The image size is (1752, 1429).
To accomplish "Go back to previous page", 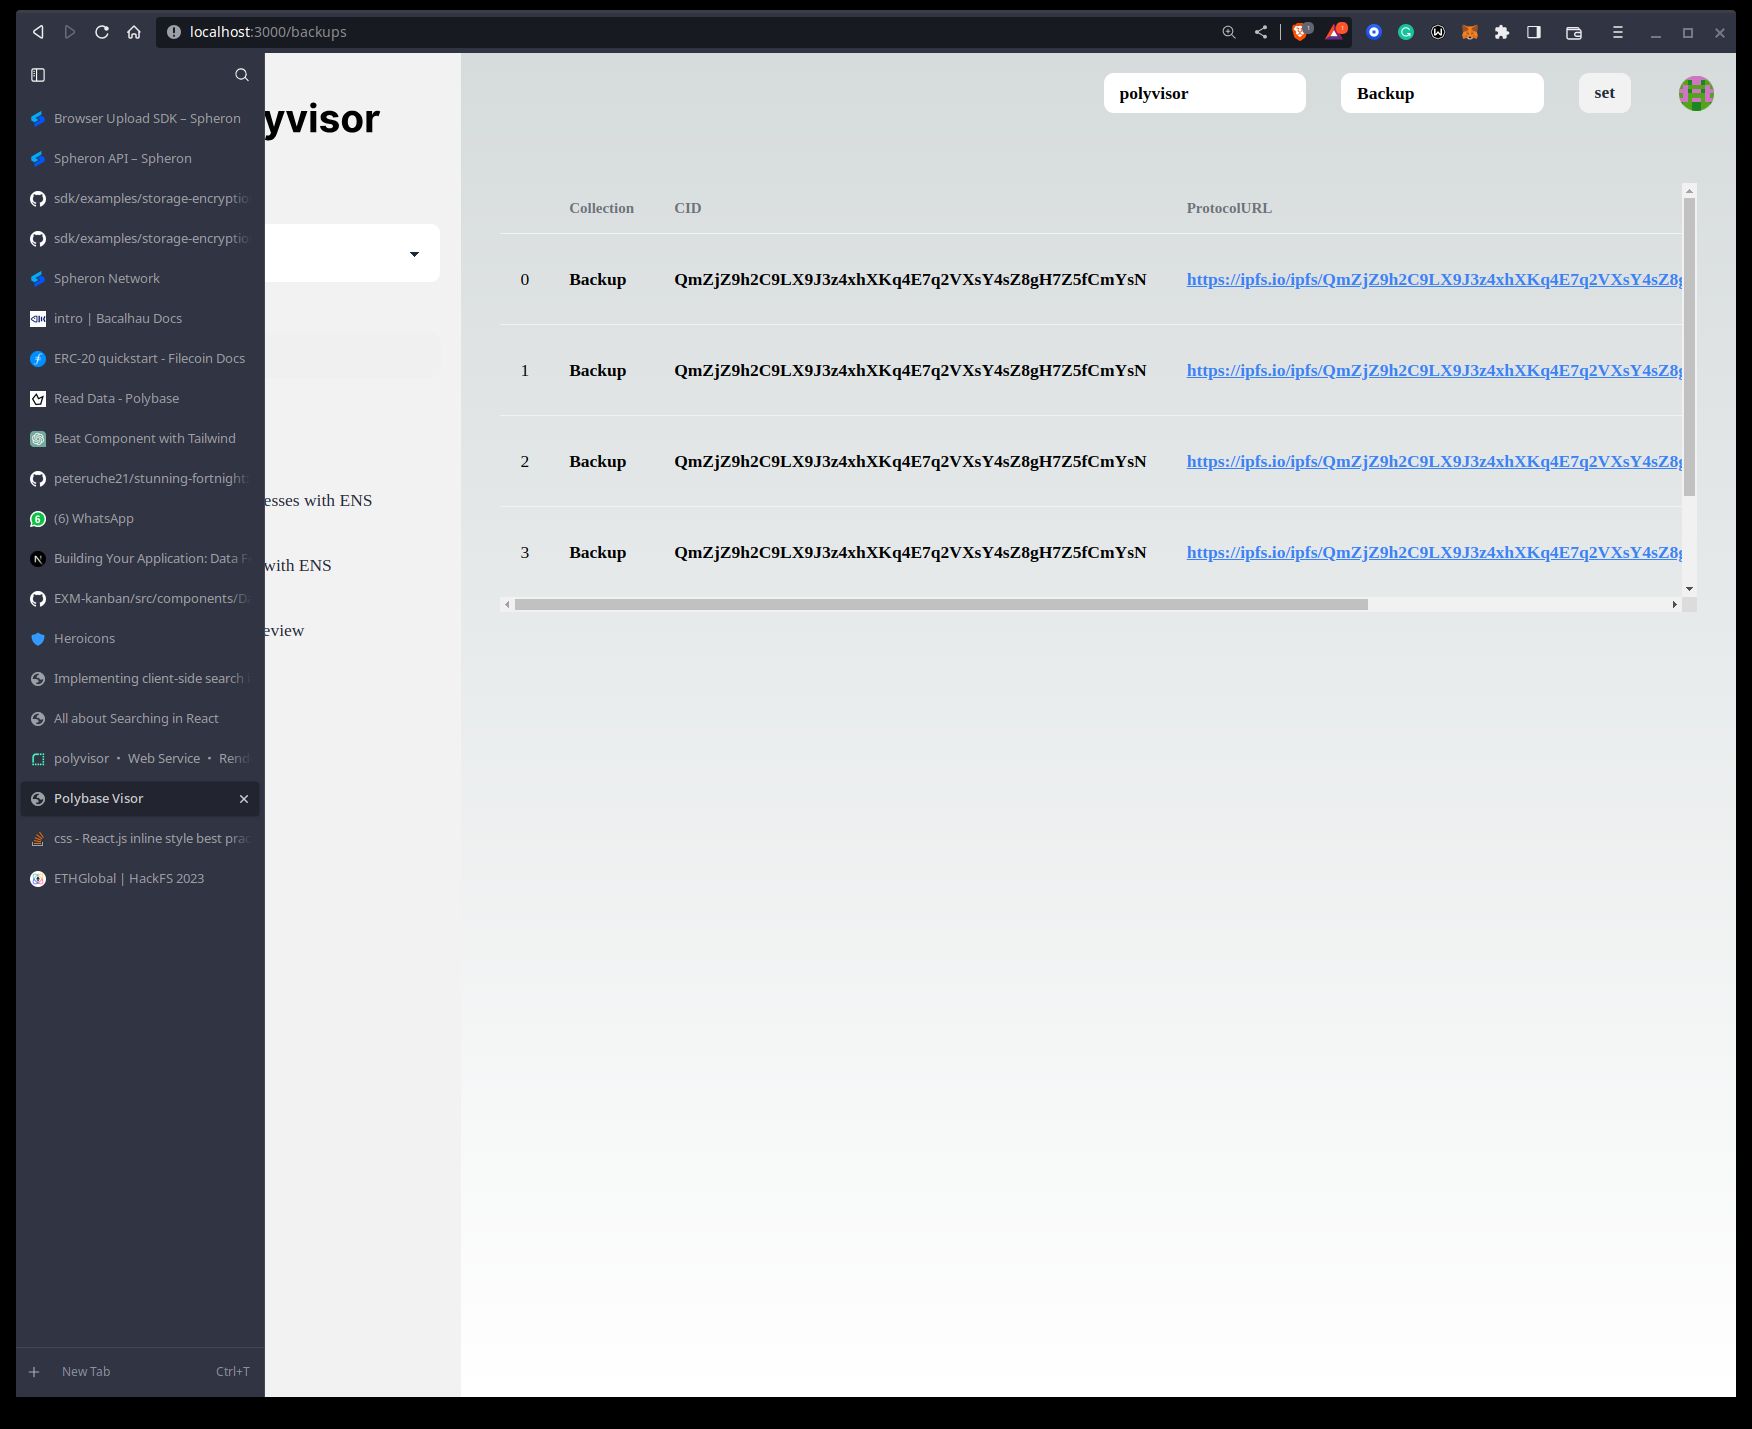I will click(38, 32).
